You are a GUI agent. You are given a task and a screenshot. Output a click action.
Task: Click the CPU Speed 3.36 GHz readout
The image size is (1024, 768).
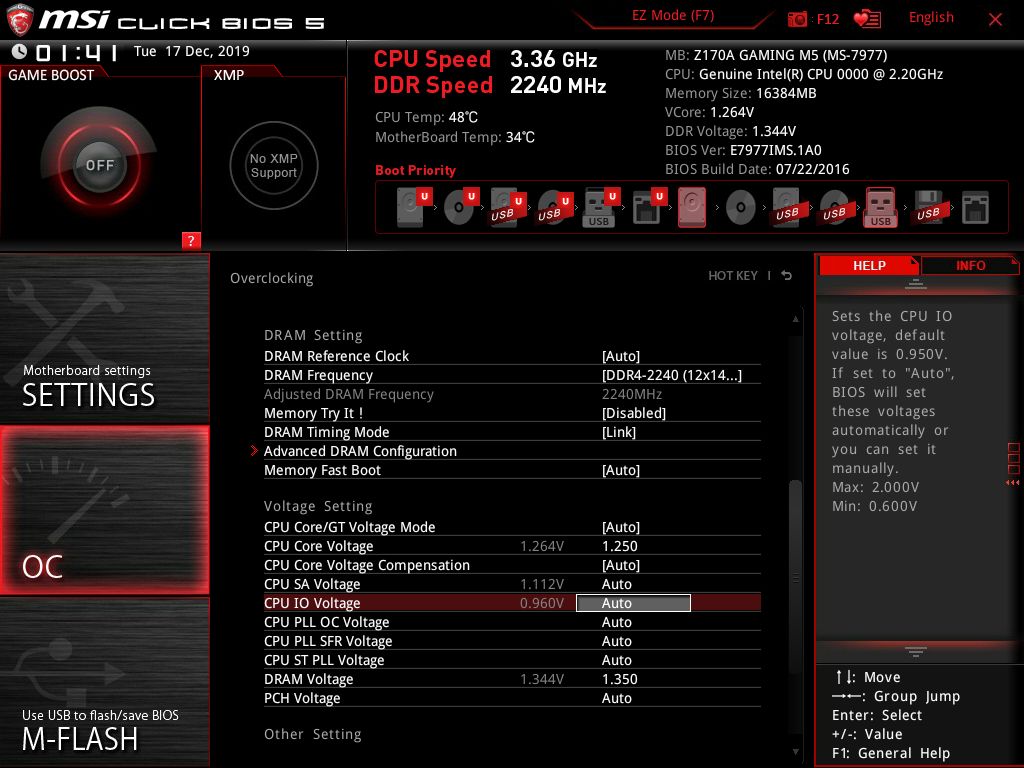pyautogui.click(x=485, y=59)
